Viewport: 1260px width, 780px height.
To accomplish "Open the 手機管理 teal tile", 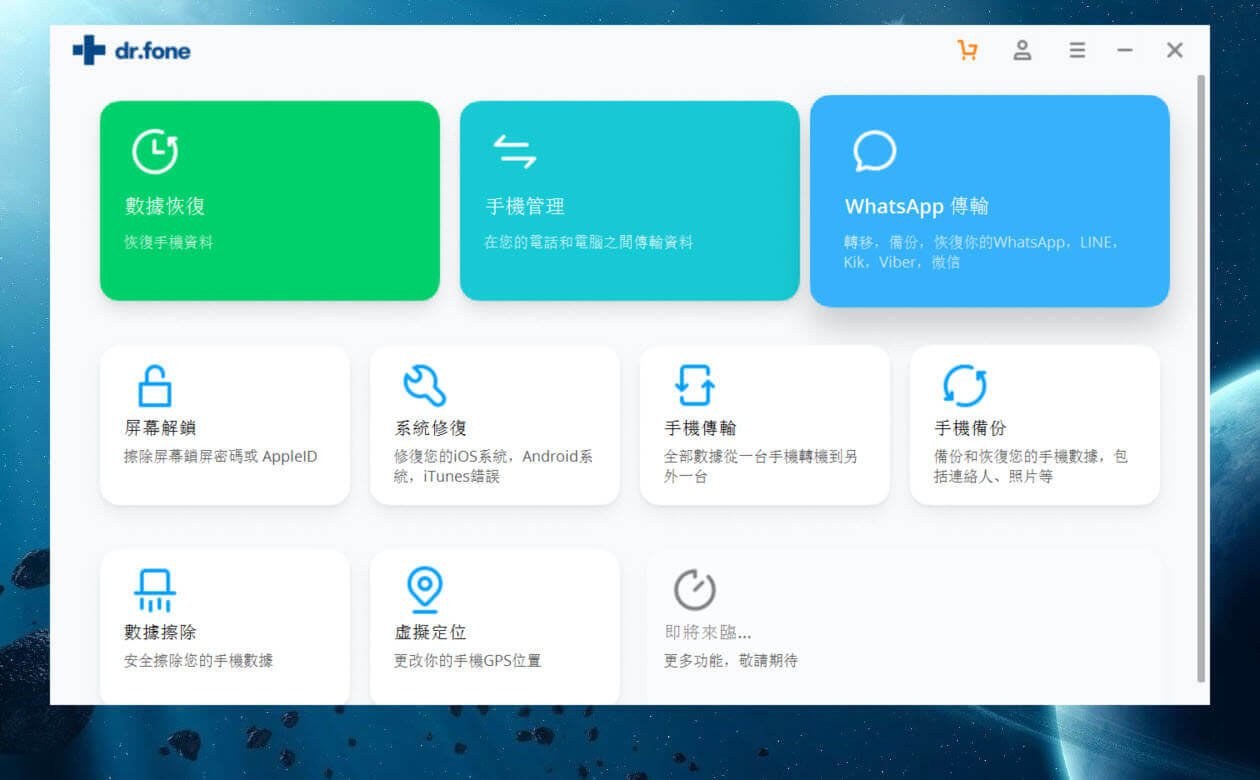I will 630,200.
